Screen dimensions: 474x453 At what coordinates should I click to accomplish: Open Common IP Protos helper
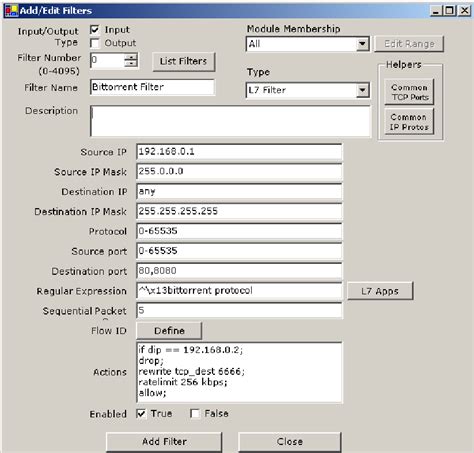(409, 122)
